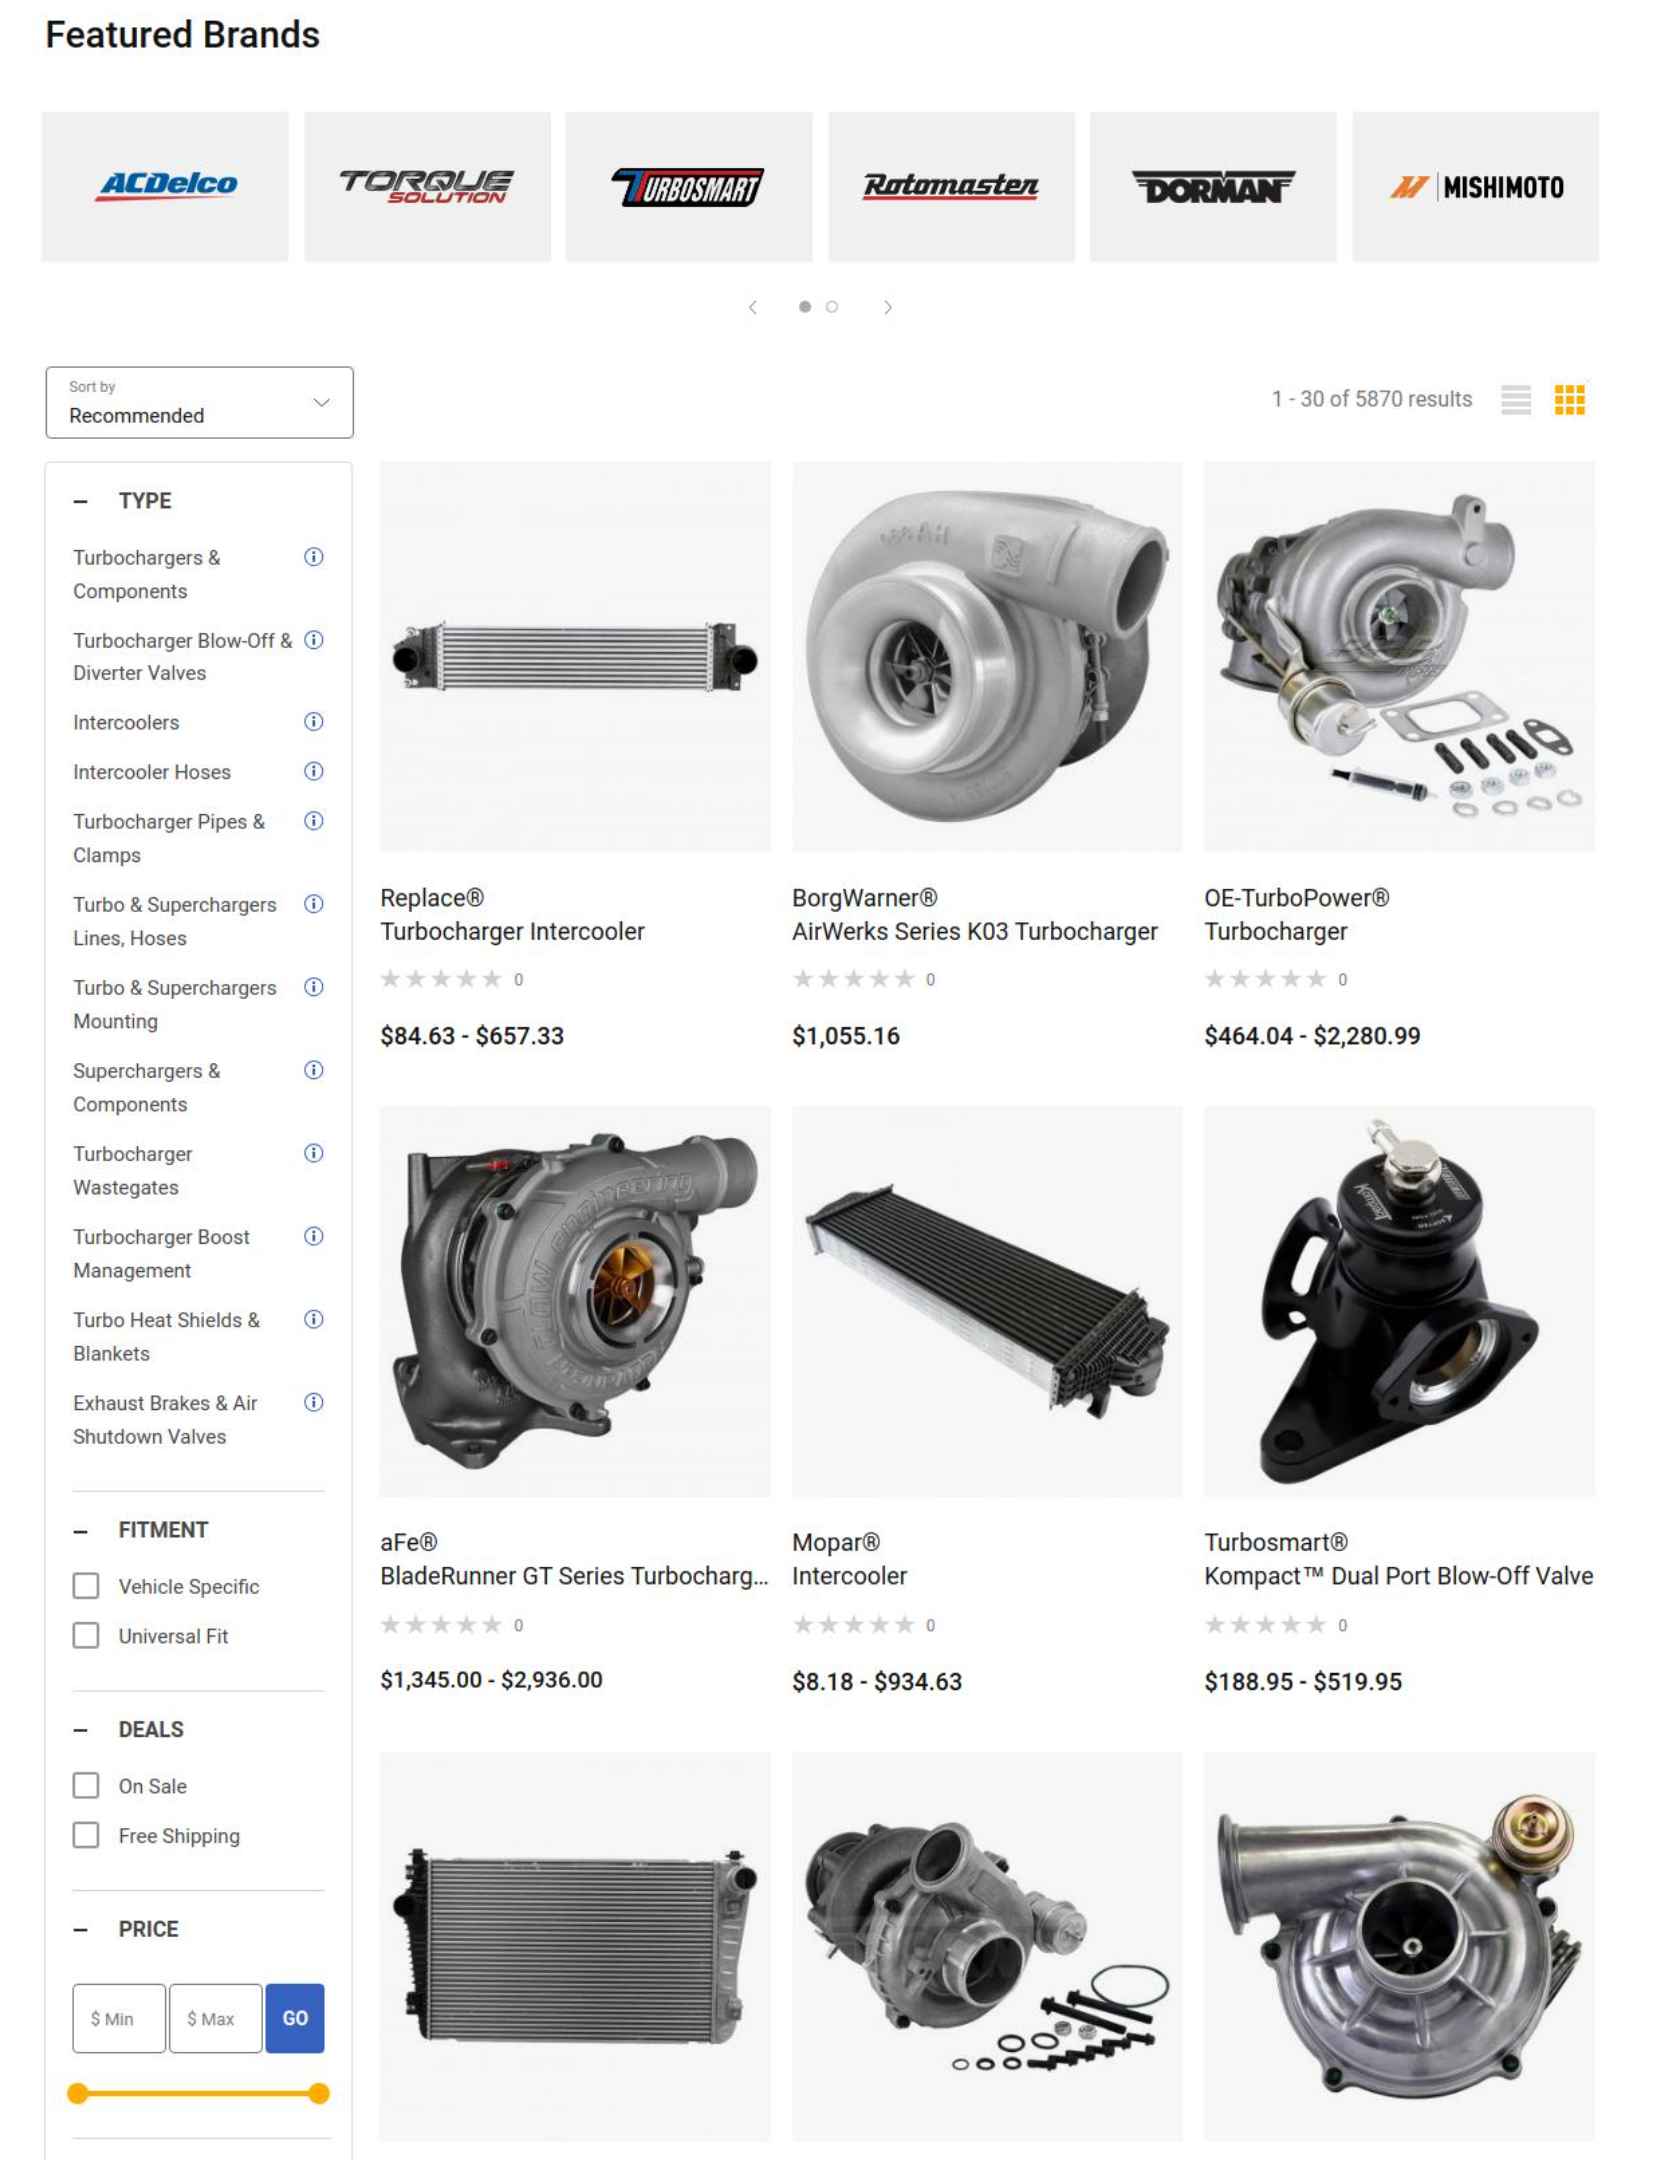
Task: Filter by Turbocharger Wastegates
Action: 133,1170
